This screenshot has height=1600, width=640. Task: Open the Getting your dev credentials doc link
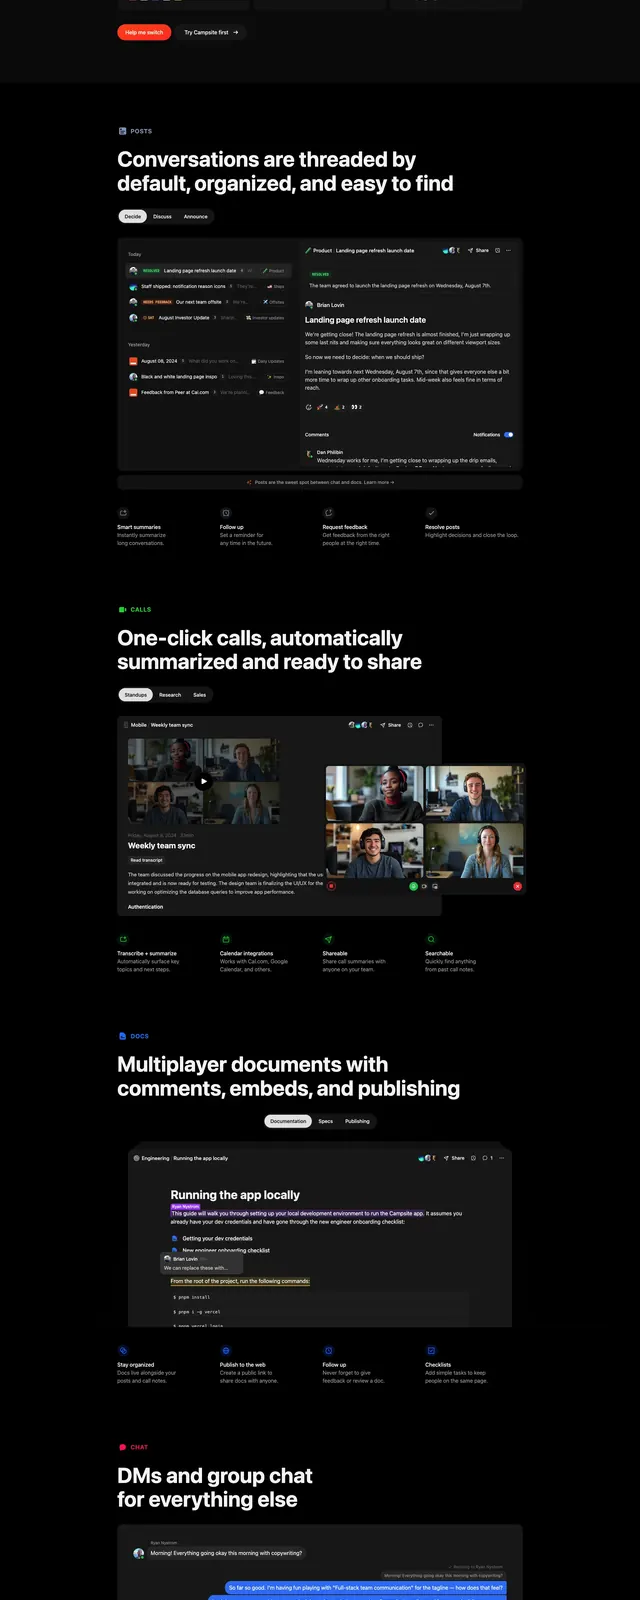pos(217,1238)
